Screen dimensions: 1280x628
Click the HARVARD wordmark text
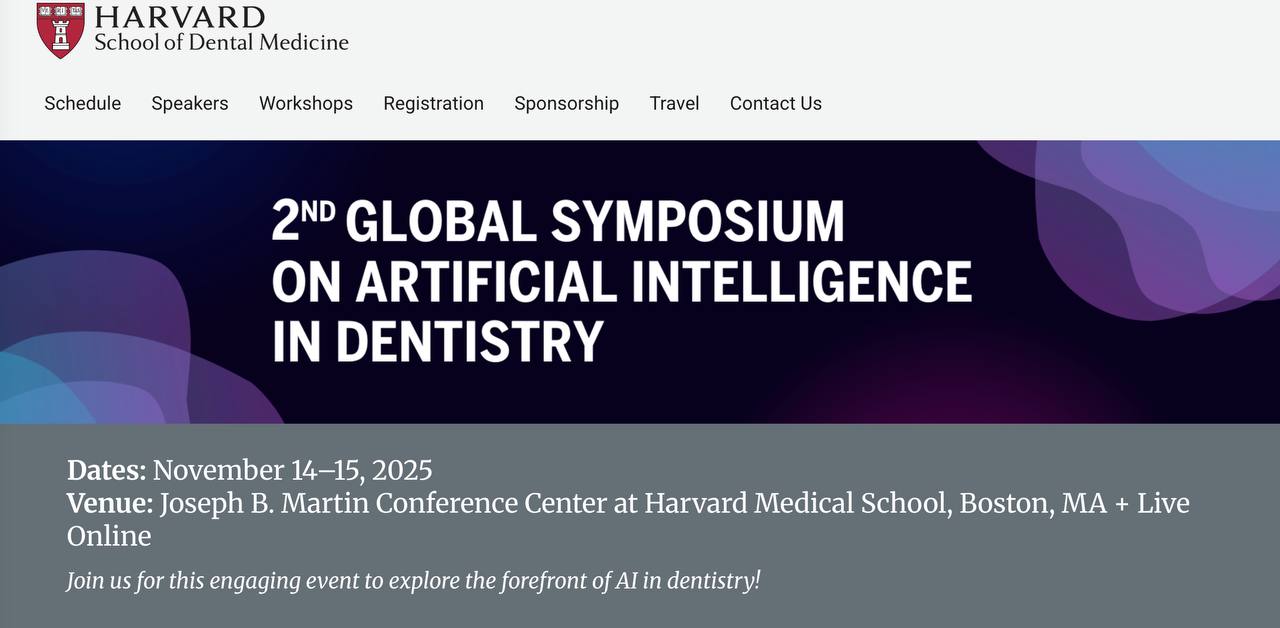click(x=180, y=17)
